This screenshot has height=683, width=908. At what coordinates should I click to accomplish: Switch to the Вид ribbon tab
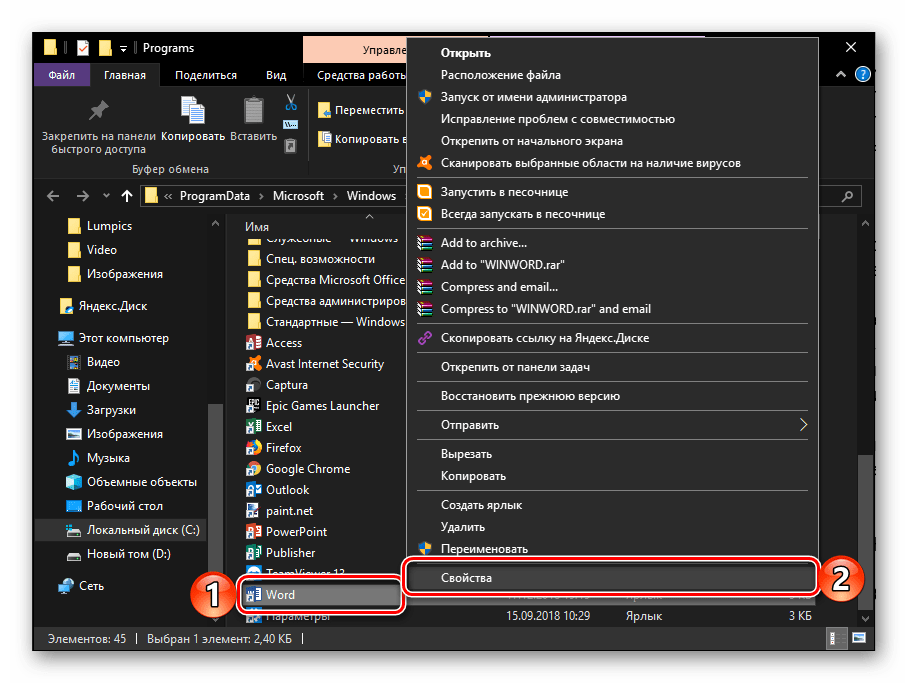[x=275, y=74]
